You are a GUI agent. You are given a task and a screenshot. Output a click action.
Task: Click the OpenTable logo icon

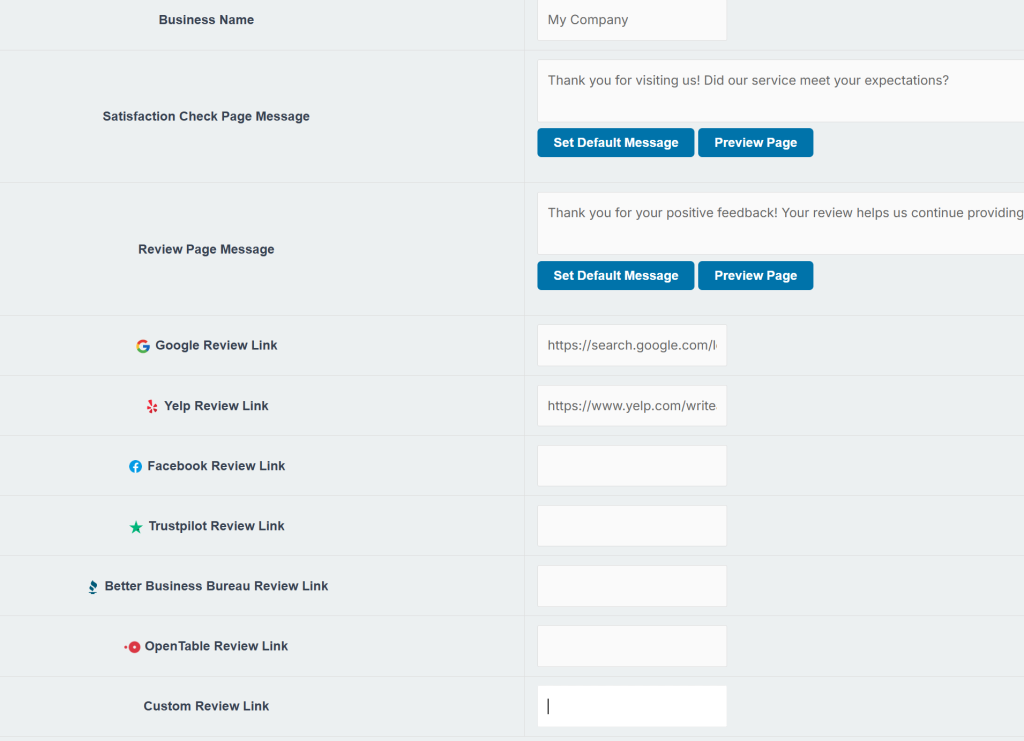click(133, 647)
